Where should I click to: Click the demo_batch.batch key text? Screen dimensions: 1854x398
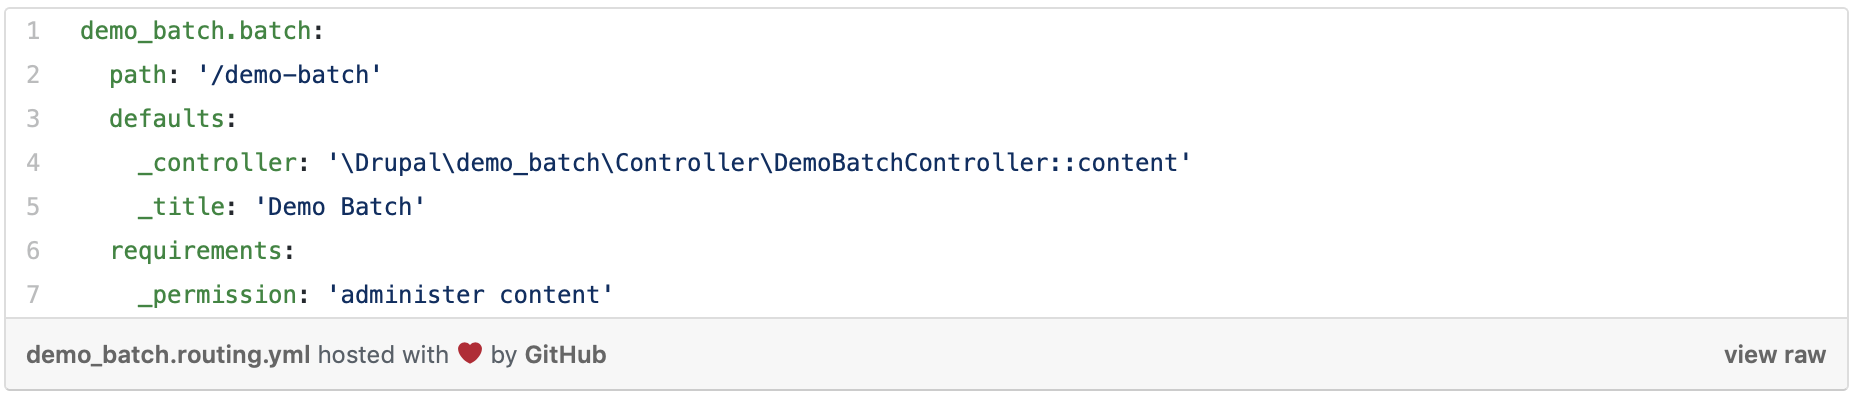pyautogui.click(x=196, y=31)
